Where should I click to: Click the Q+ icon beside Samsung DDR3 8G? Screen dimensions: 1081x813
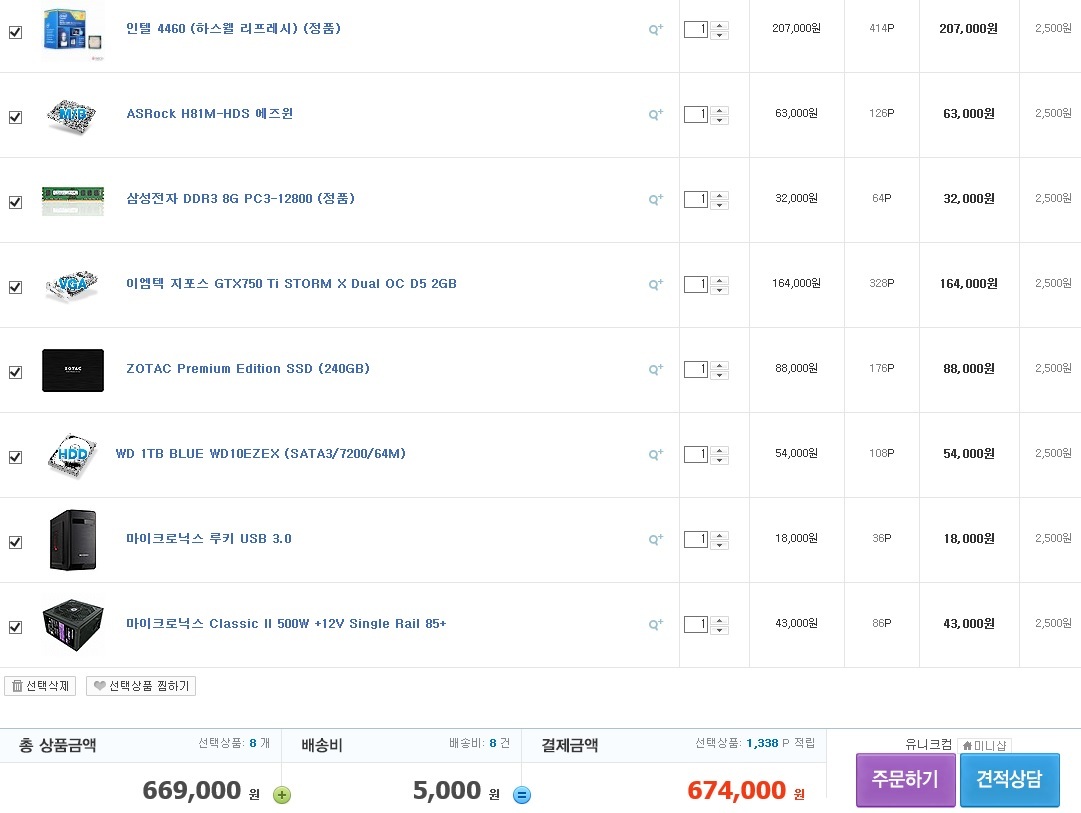(x=656, y=199)
